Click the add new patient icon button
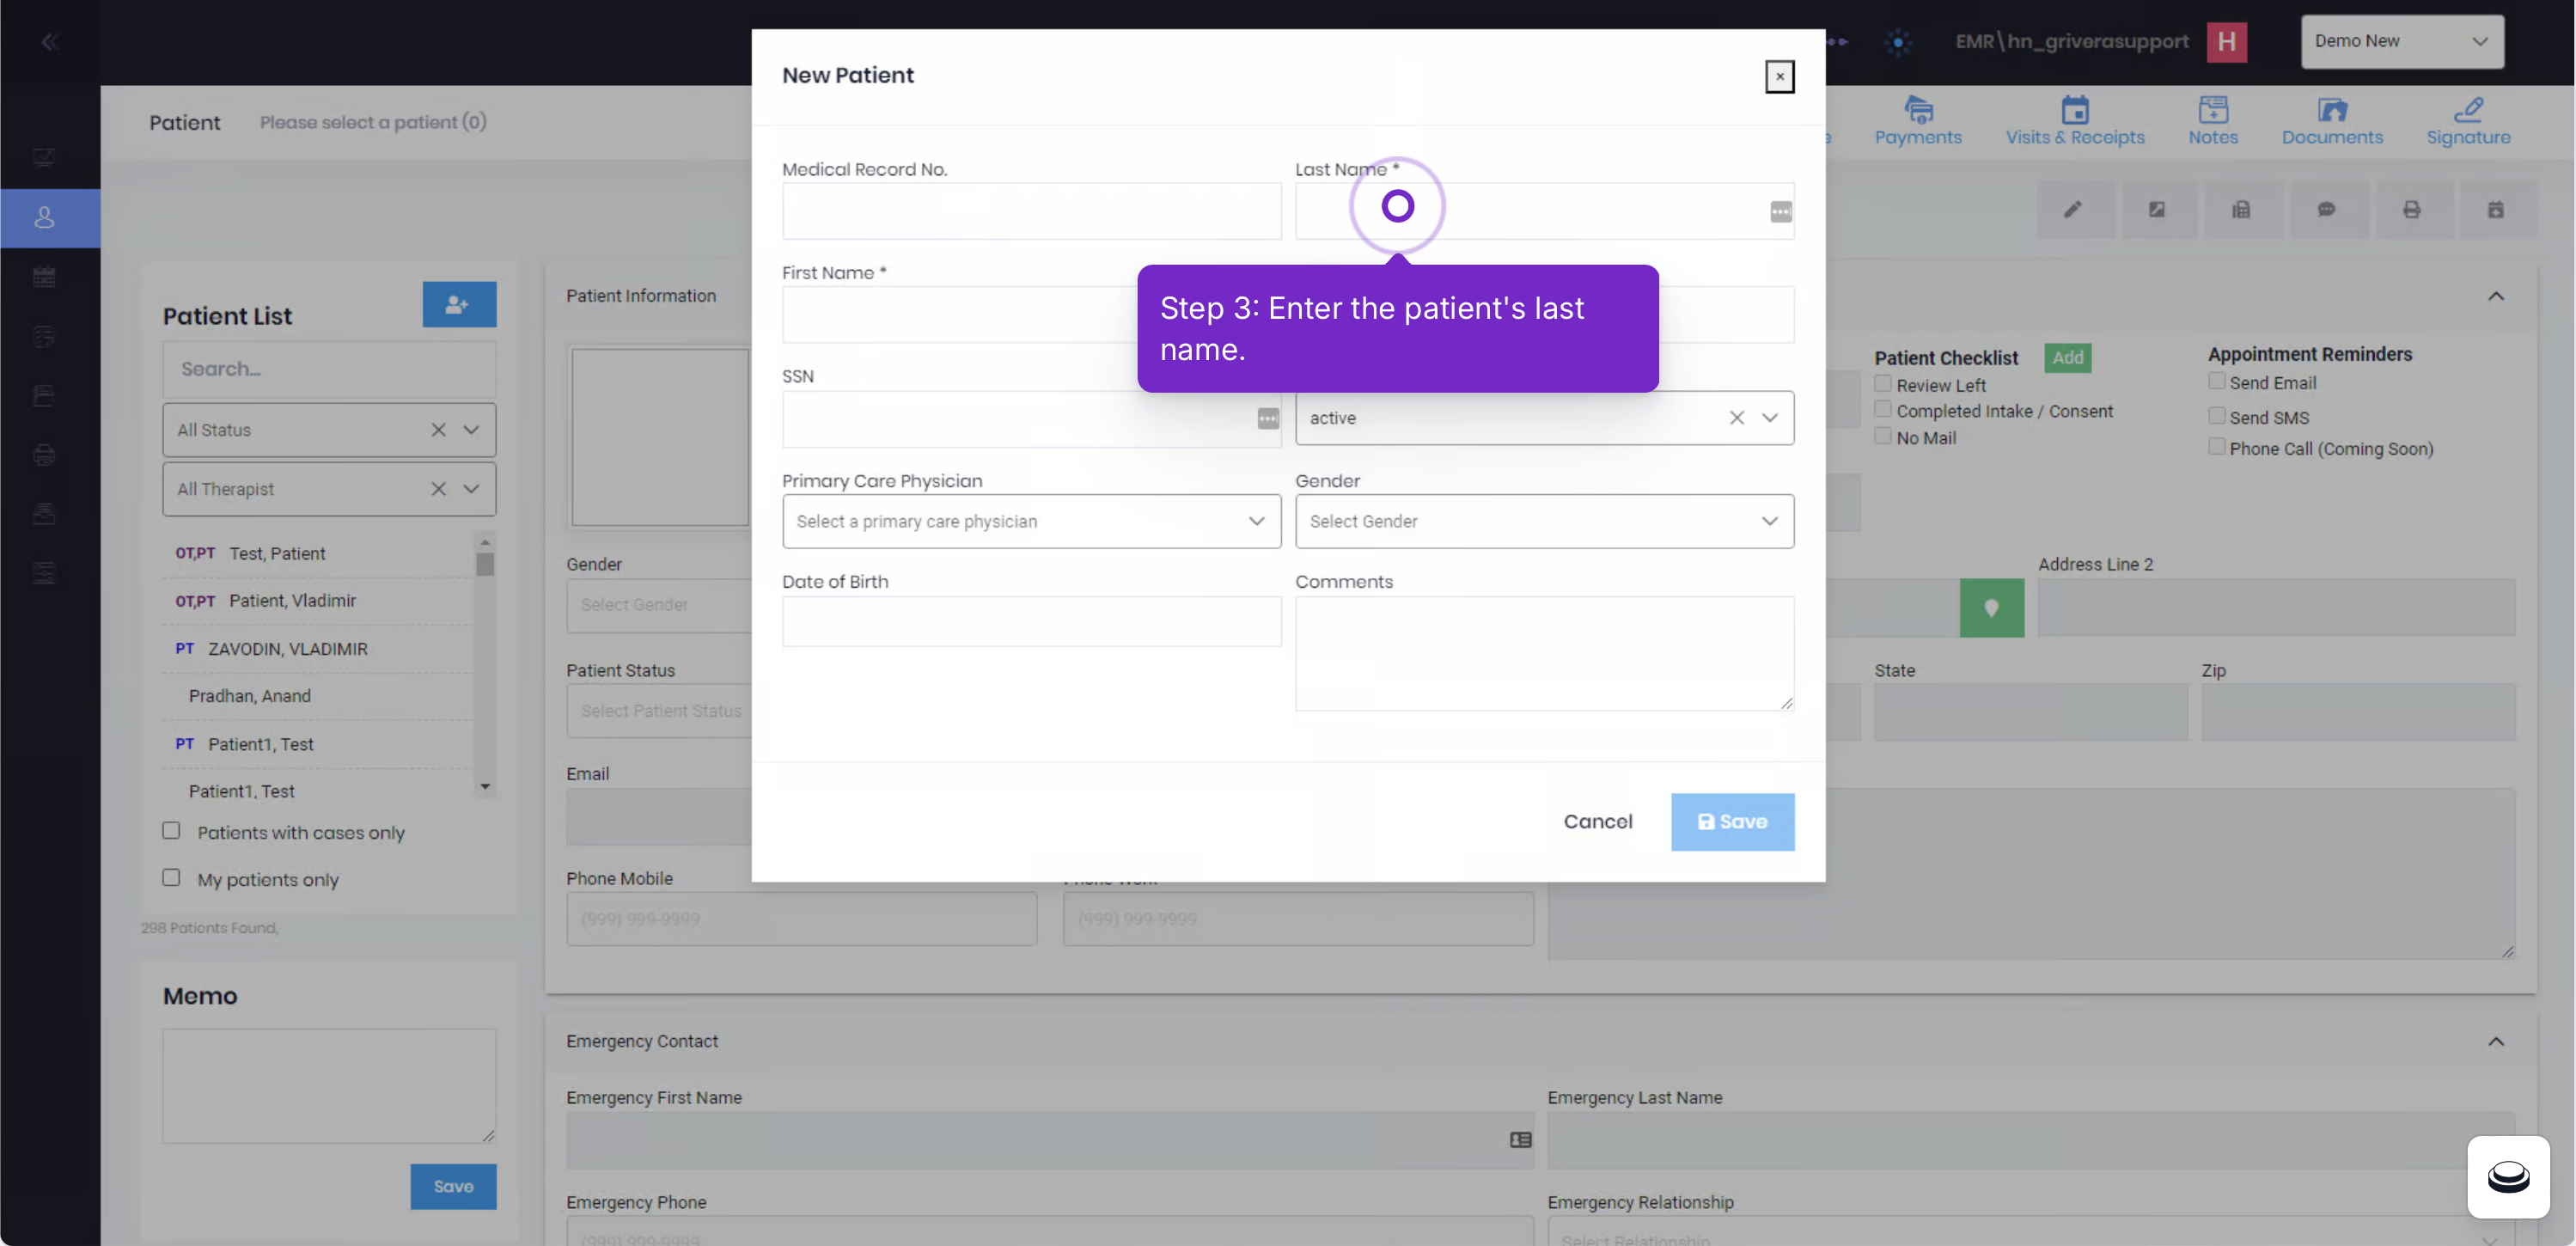 click(x=459, y=304)
